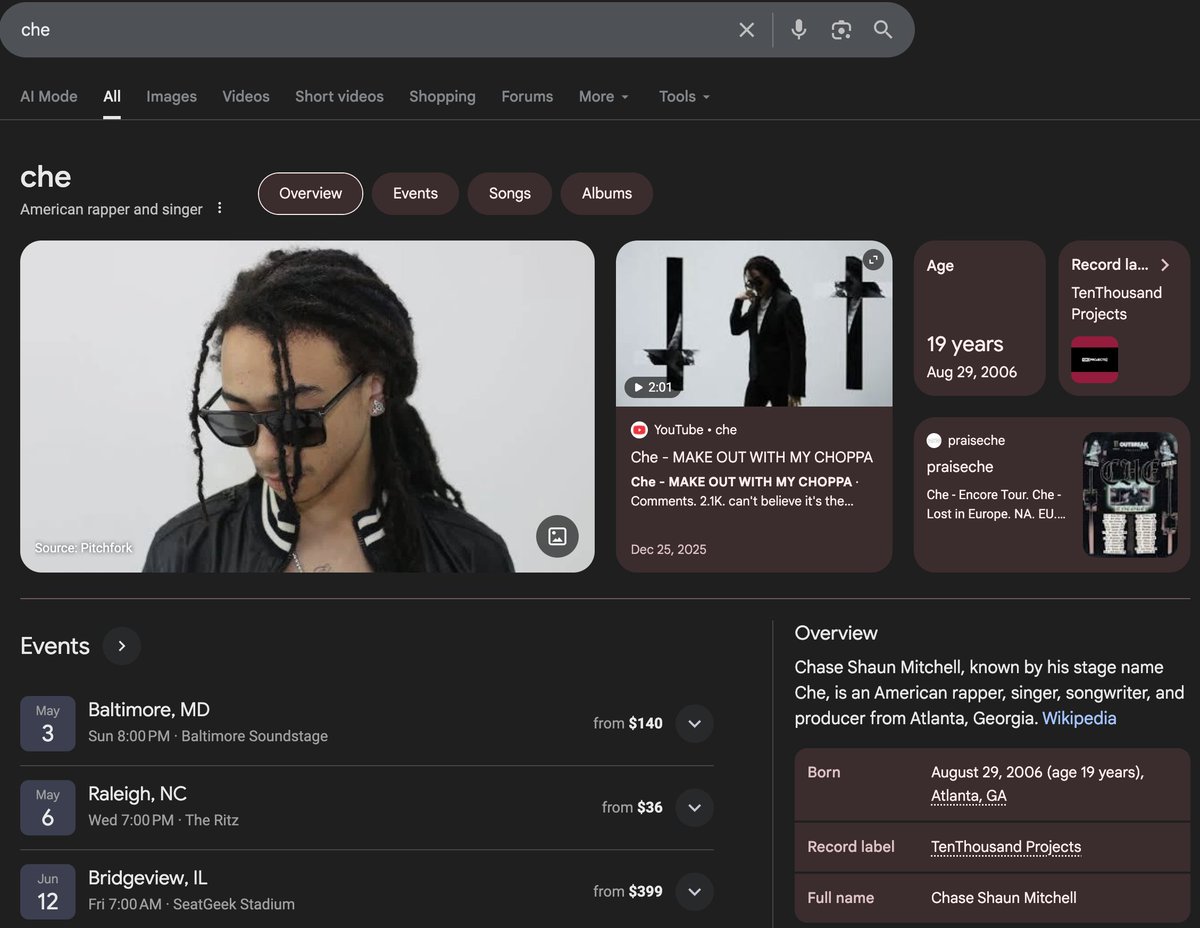
Task: Switch to AI Mode tab
Action: coord(49,96)
